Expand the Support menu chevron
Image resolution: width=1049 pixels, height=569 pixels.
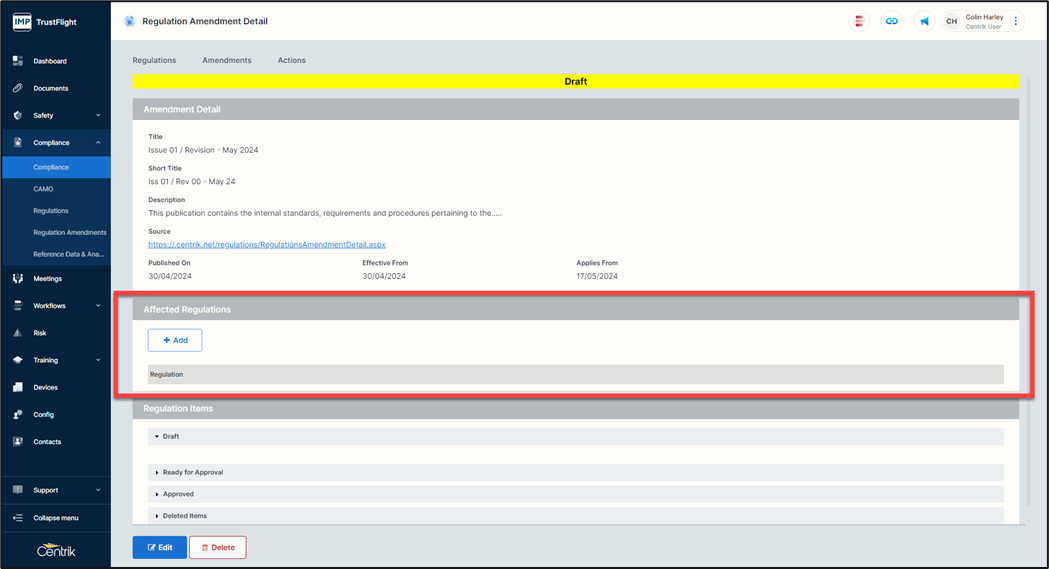tap(98, 490)
